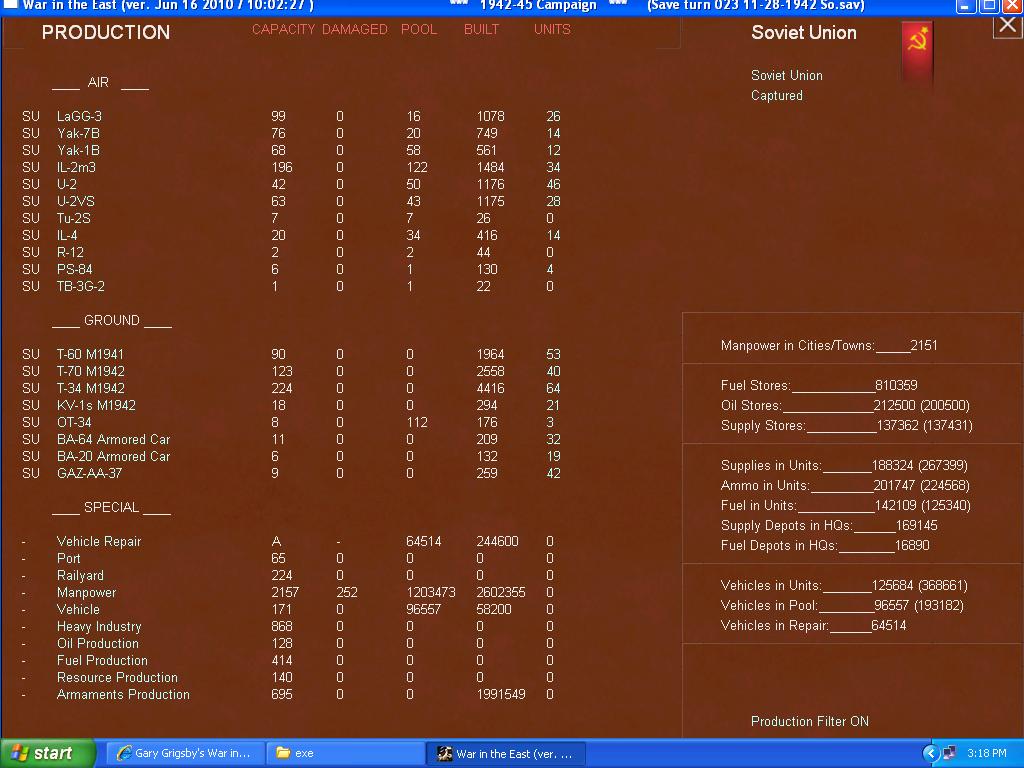This screenshot has width=1024, height=768.
Task: Close the production screen with the X button
Action: [1008, 26]
